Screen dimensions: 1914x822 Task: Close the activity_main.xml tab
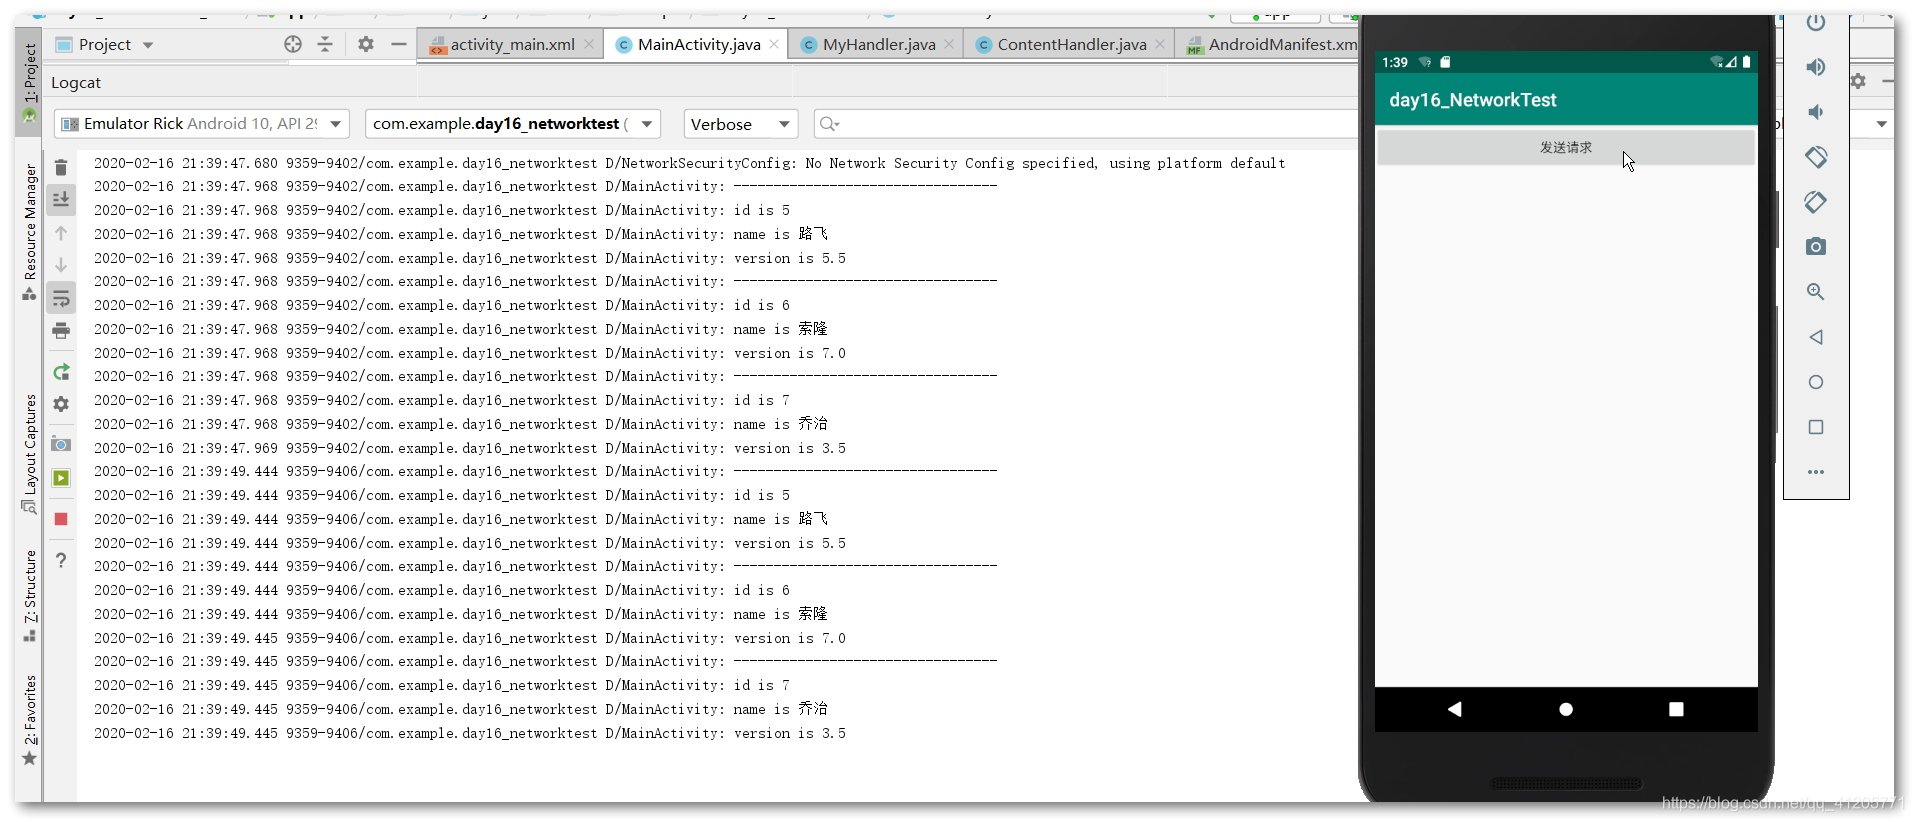click(x=589, y=44)
